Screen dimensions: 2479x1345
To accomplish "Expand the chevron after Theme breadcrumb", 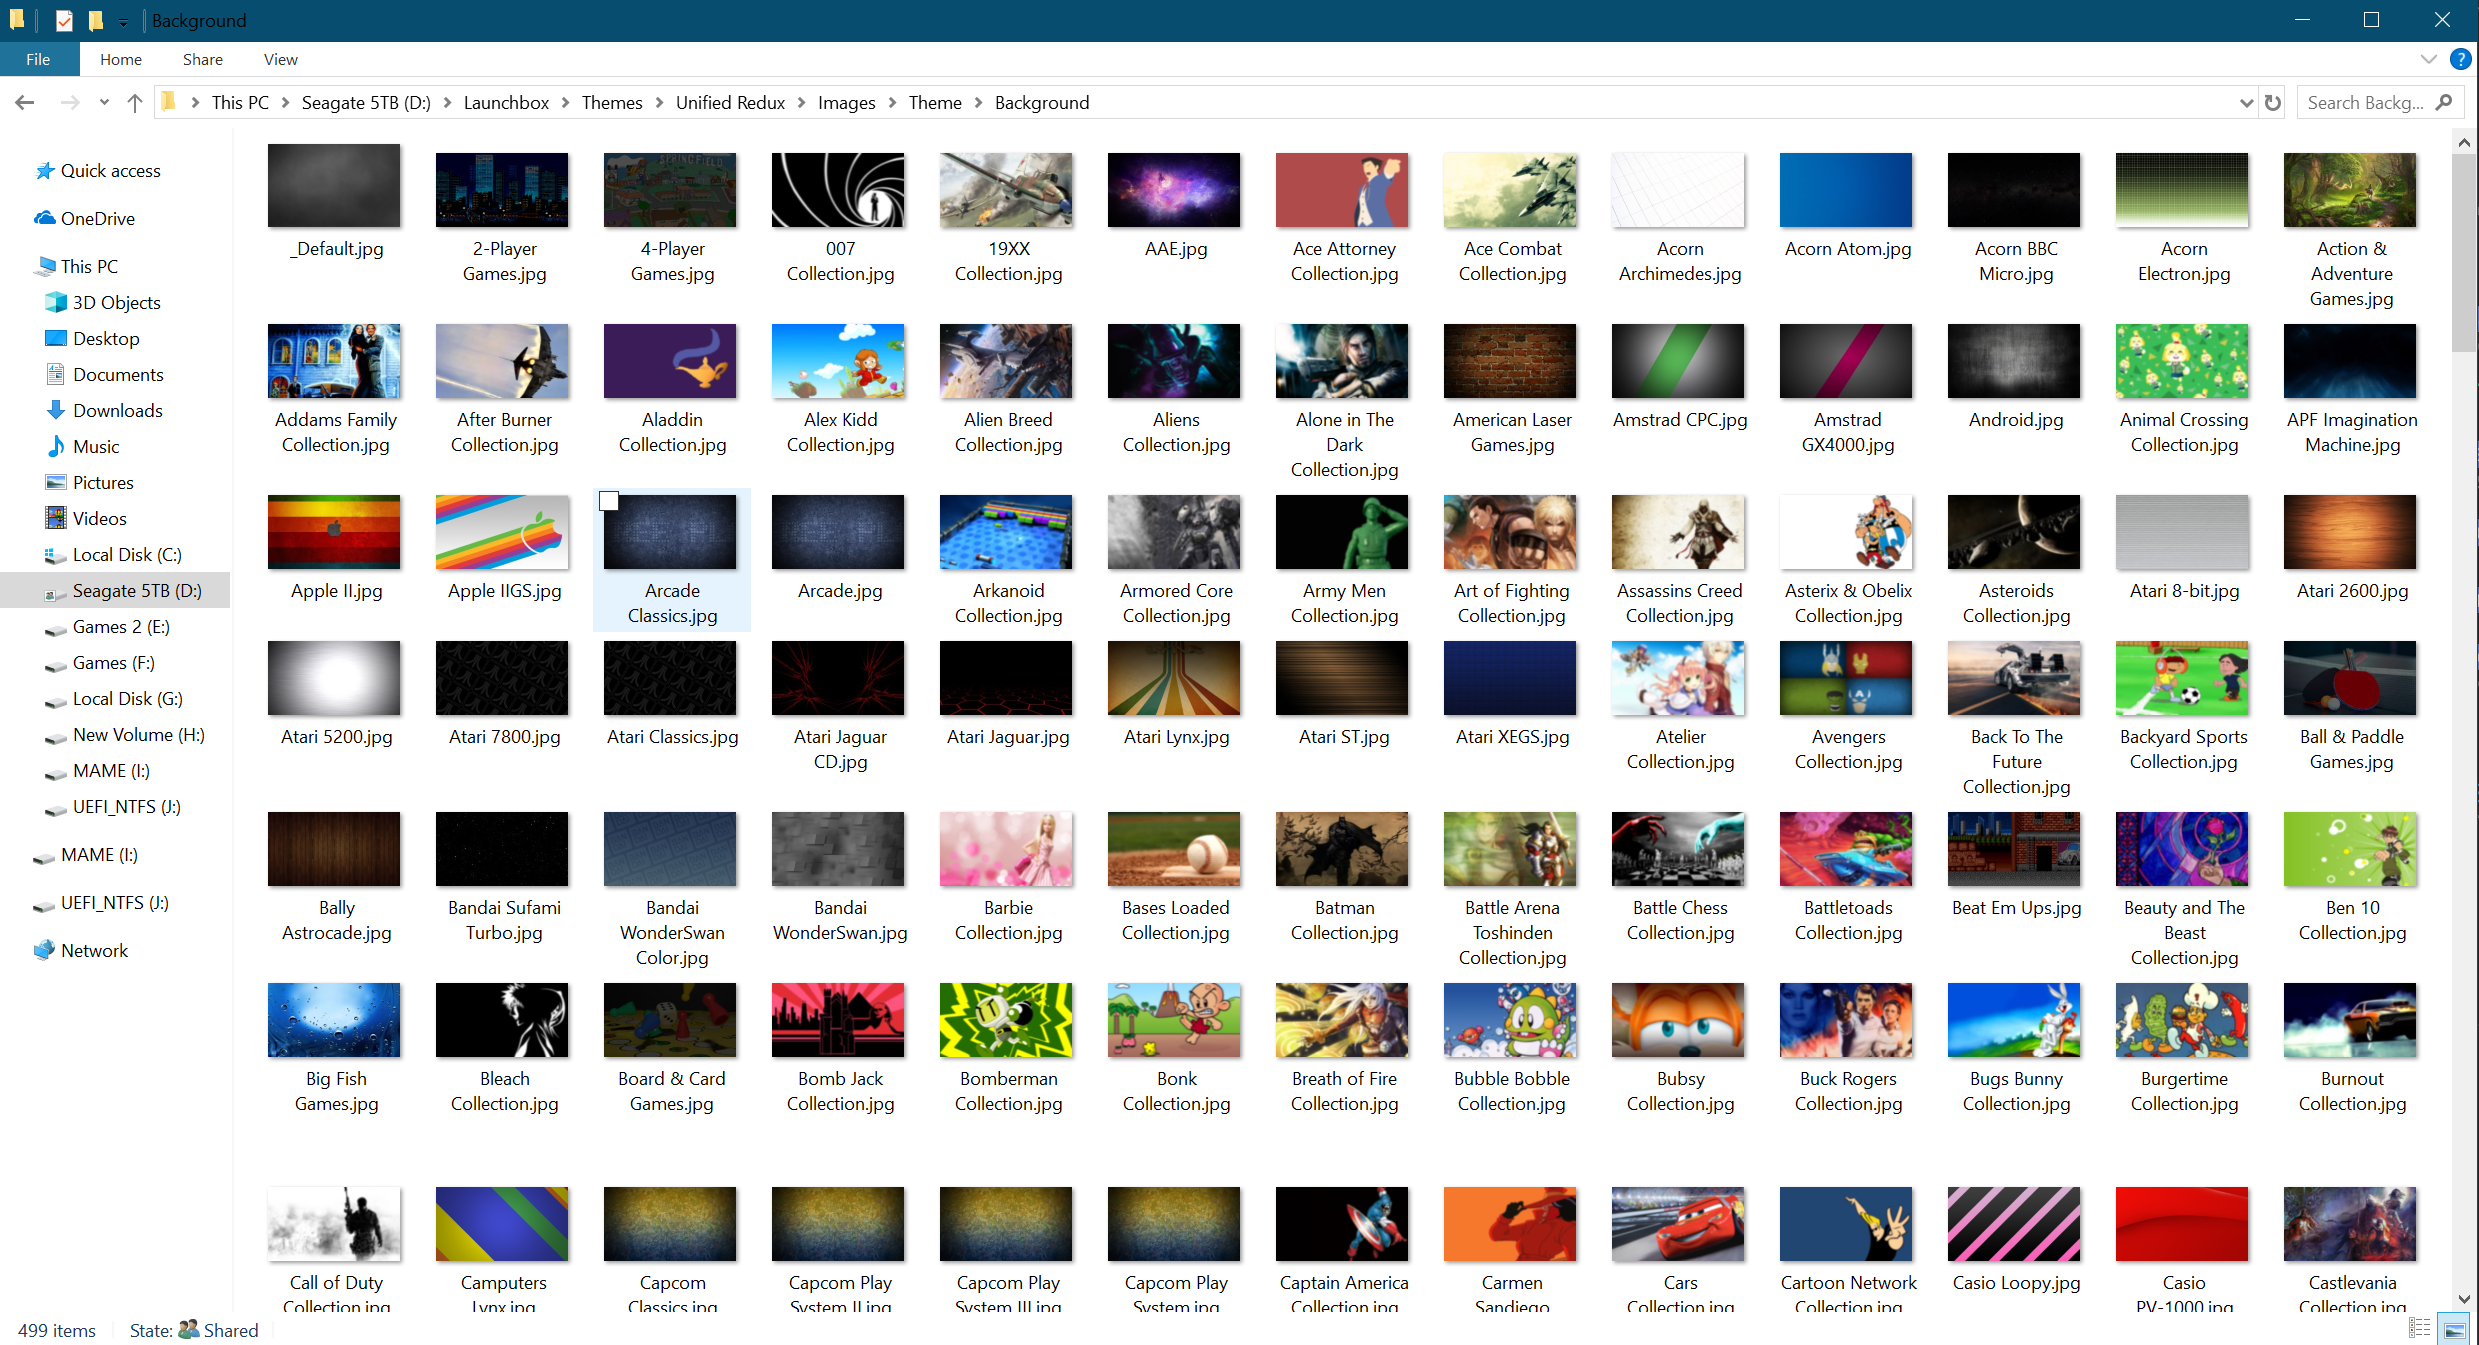I will (979, 102).
